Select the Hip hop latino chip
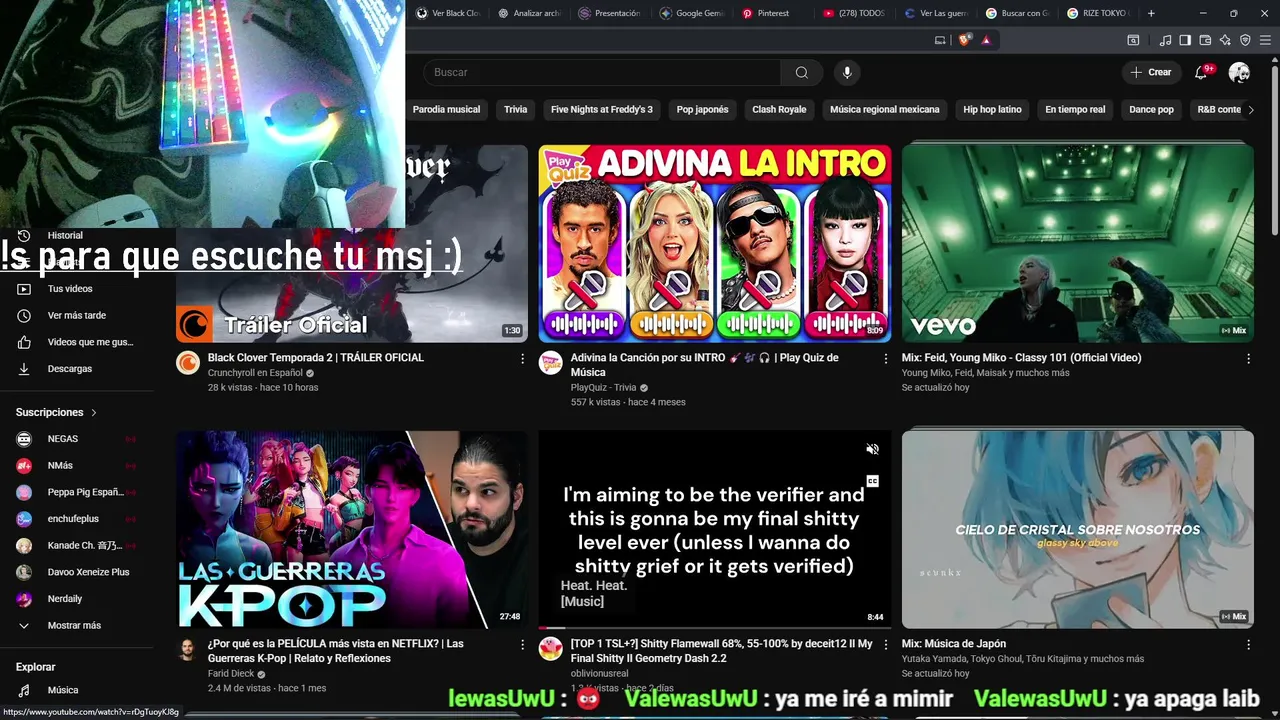The image size is (1280, 720). (992, 110)
